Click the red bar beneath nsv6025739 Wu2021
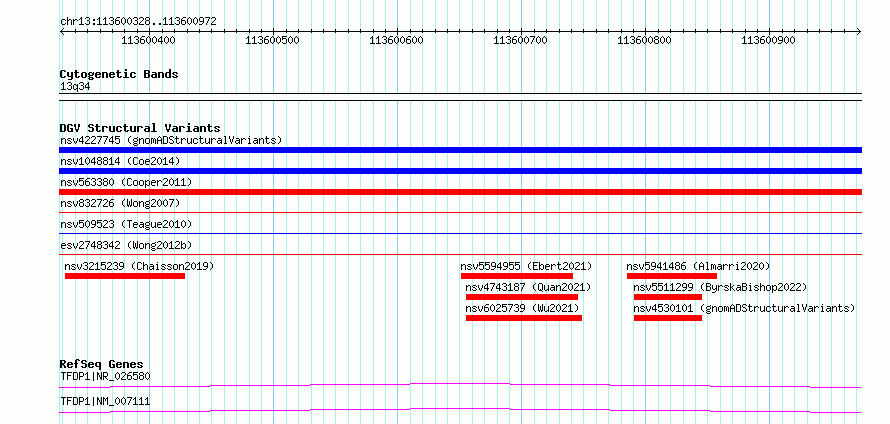 (x=524, y=318)
